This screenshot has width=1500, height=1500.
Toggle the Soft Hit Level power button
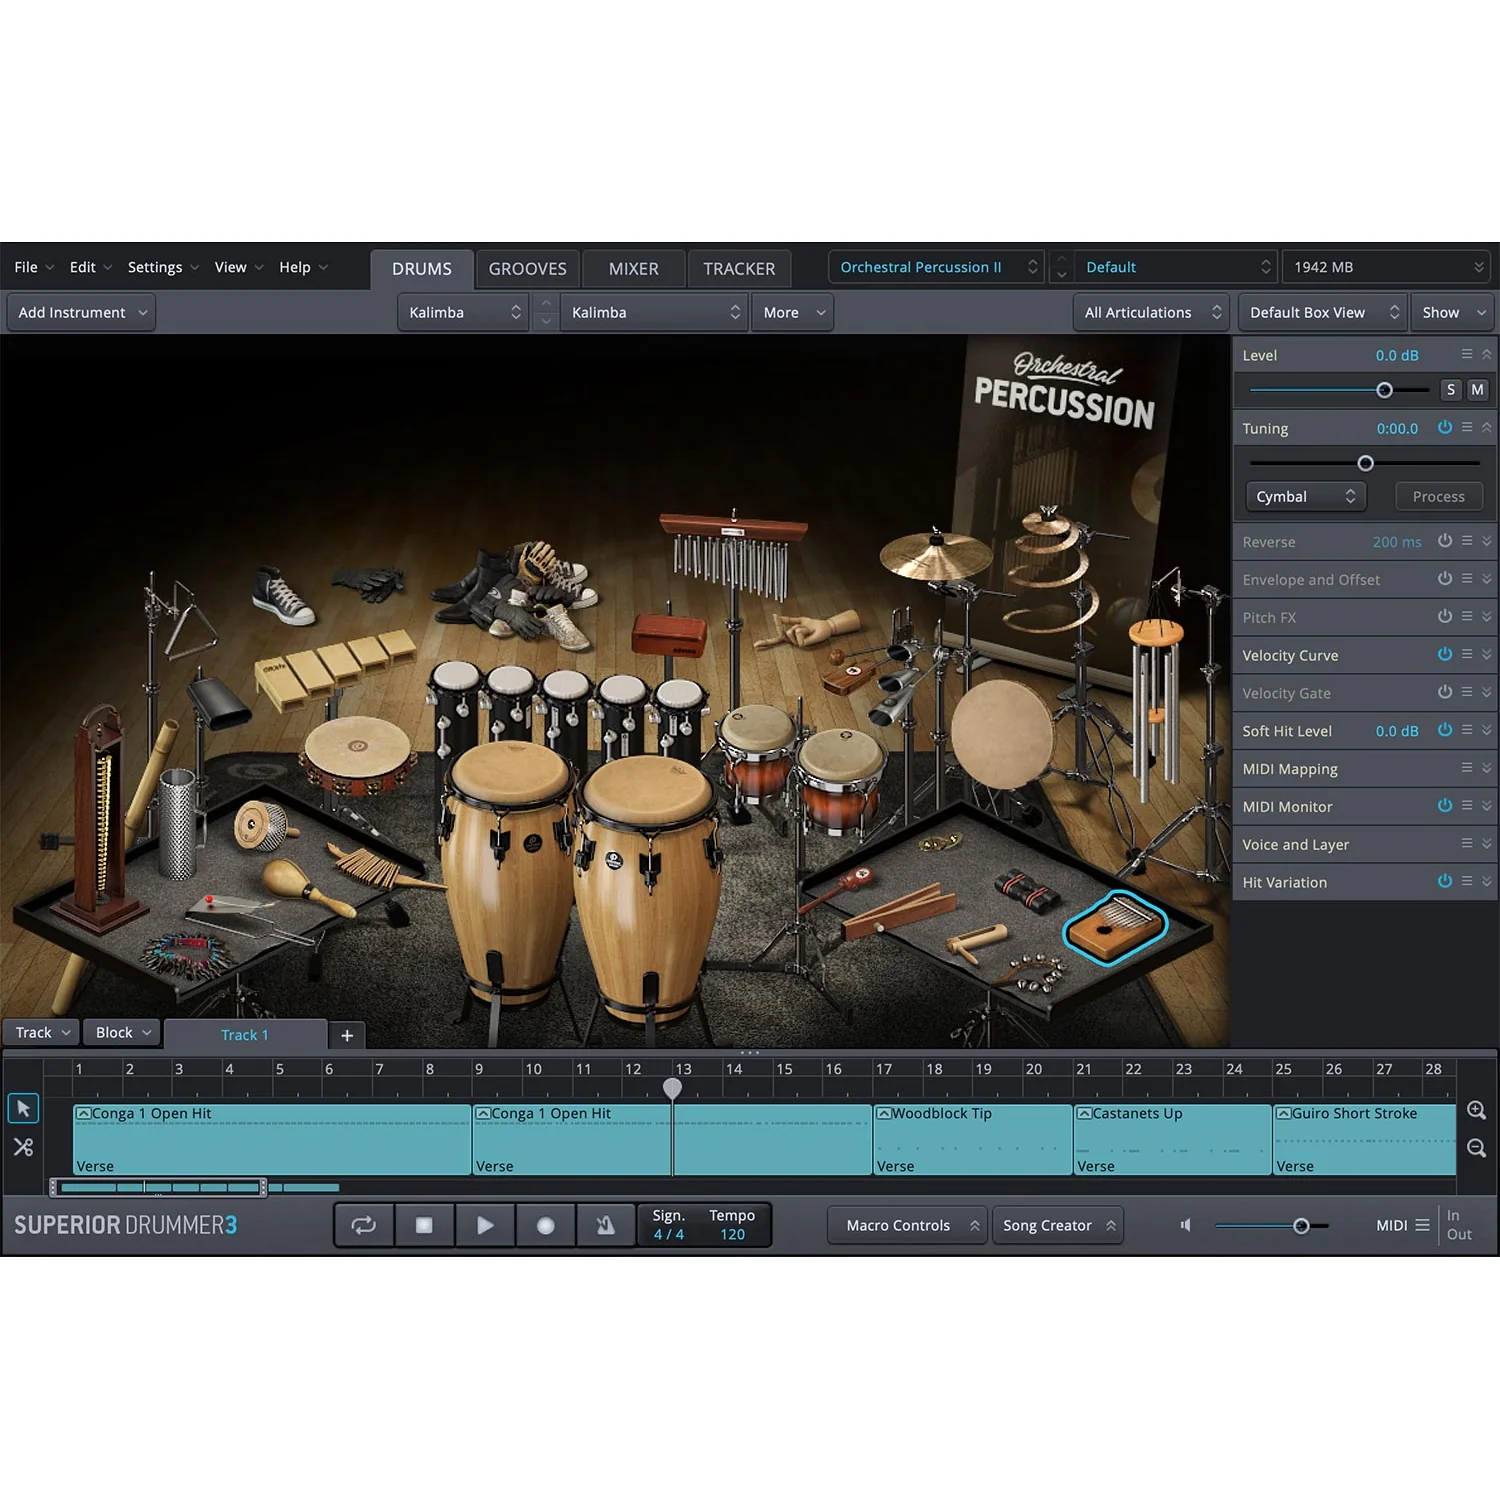[1445, 730]
